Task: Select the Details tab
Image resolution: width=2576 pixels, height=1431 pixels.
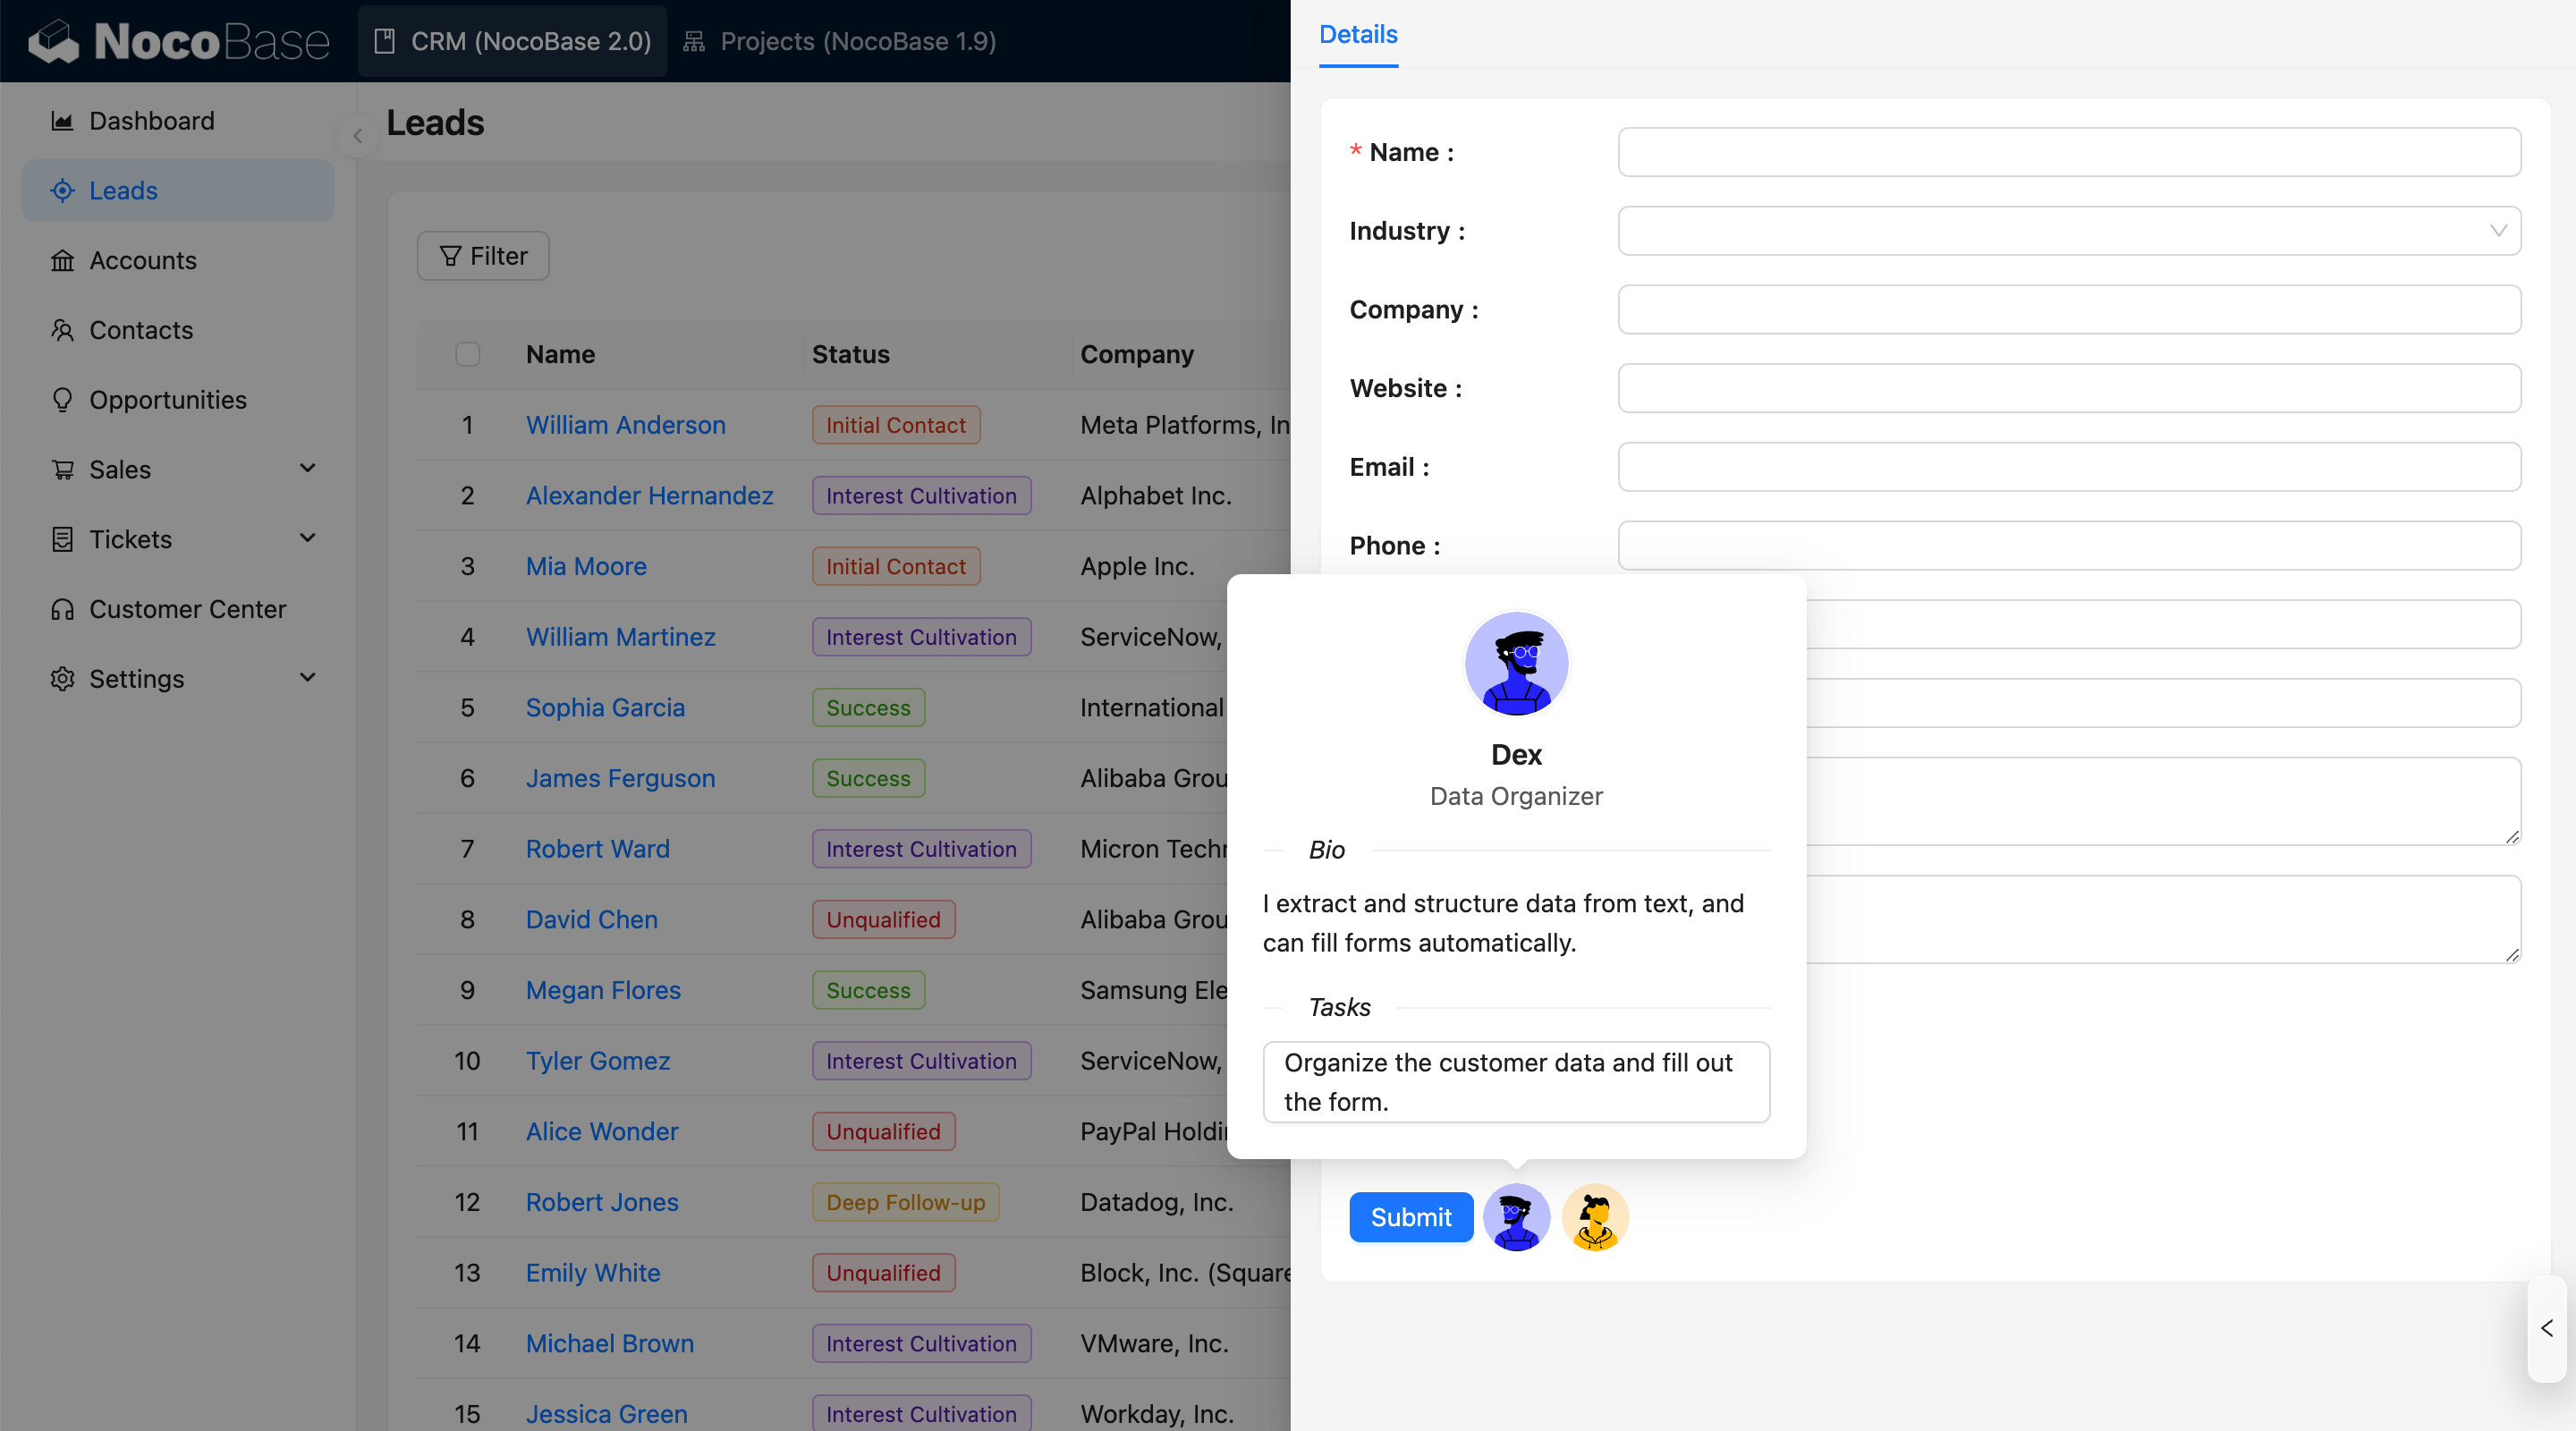Action: [1357, 34]
